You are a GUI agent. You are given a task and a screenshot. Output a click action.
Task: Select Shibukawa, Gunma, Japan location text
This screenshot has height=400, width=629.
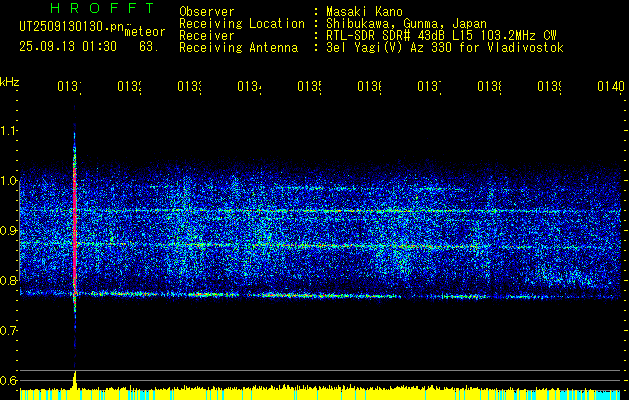pos(406,24)
